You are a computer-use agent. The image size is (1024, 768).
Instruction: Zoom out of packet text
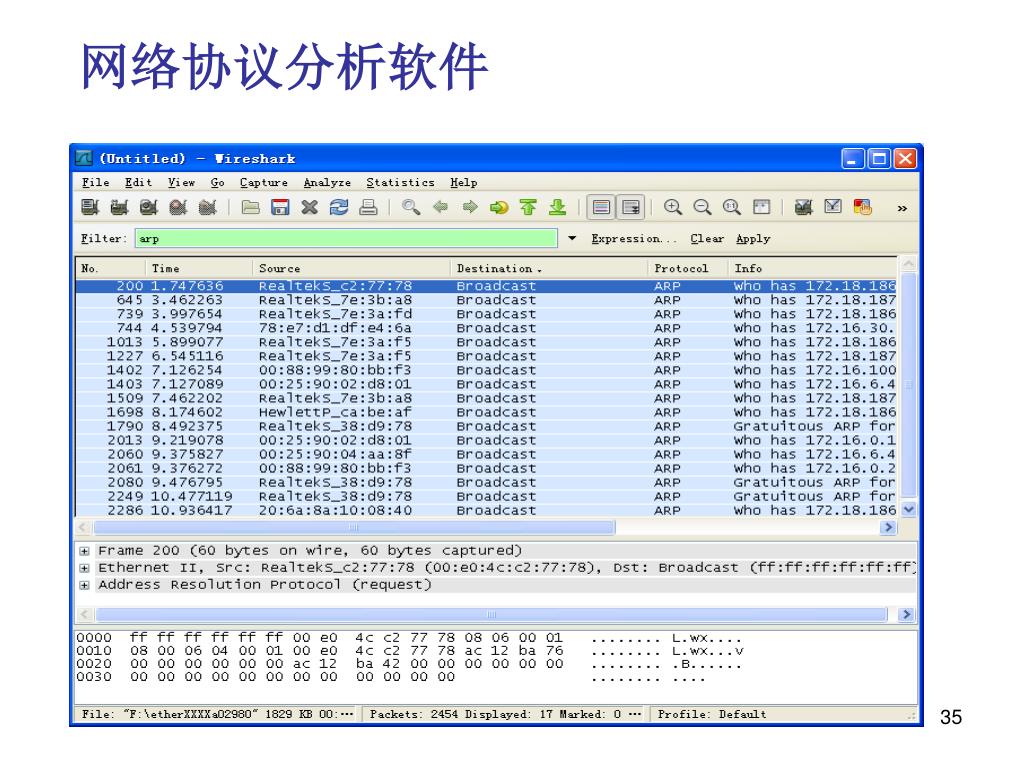point(702,208)
